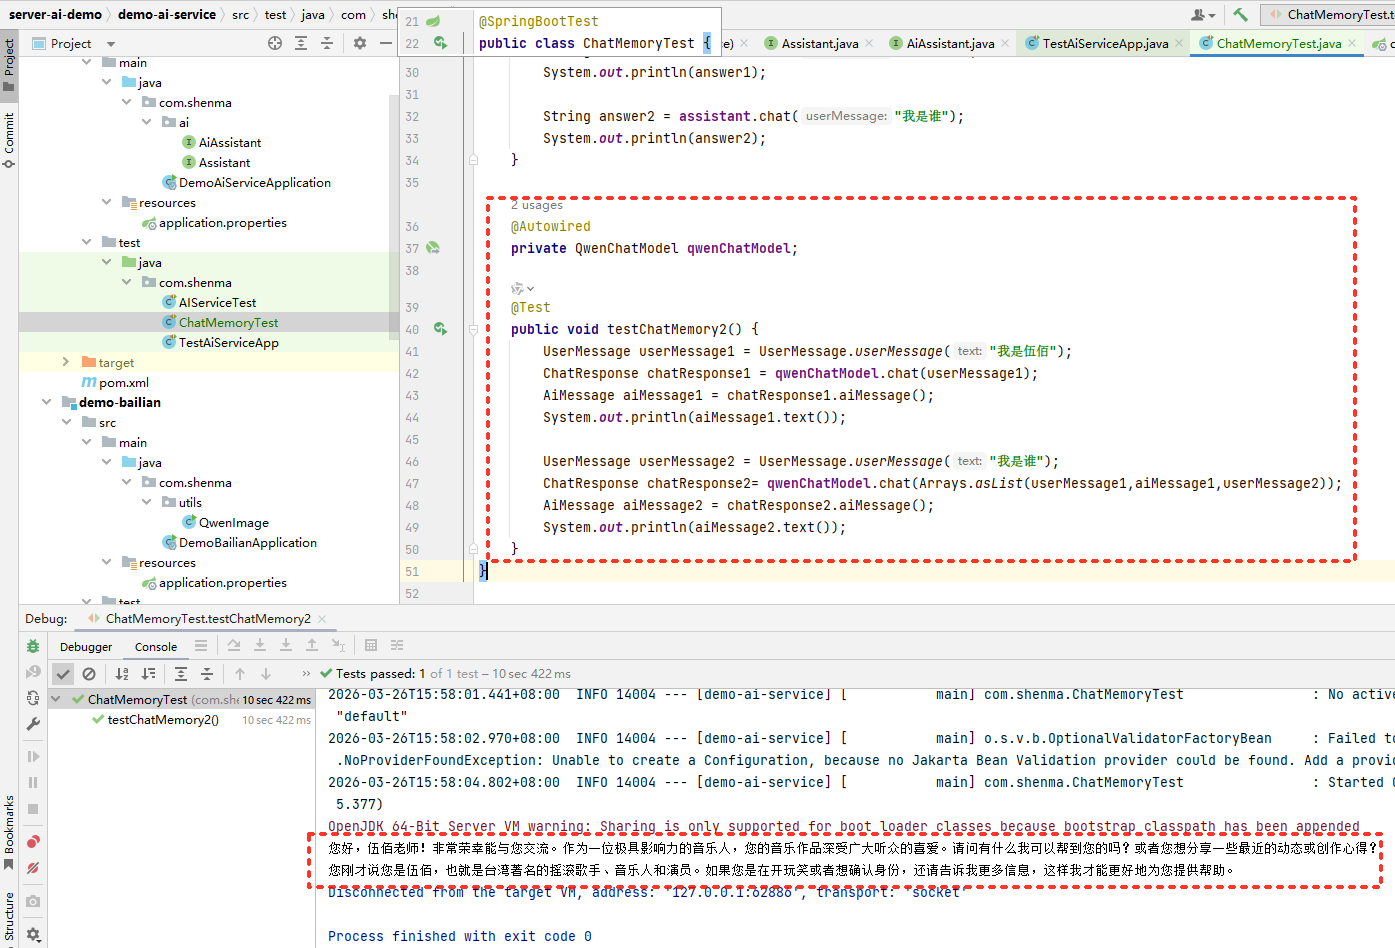
Task: Toggle Show Ignored tests button
Action: pos(89,674)
